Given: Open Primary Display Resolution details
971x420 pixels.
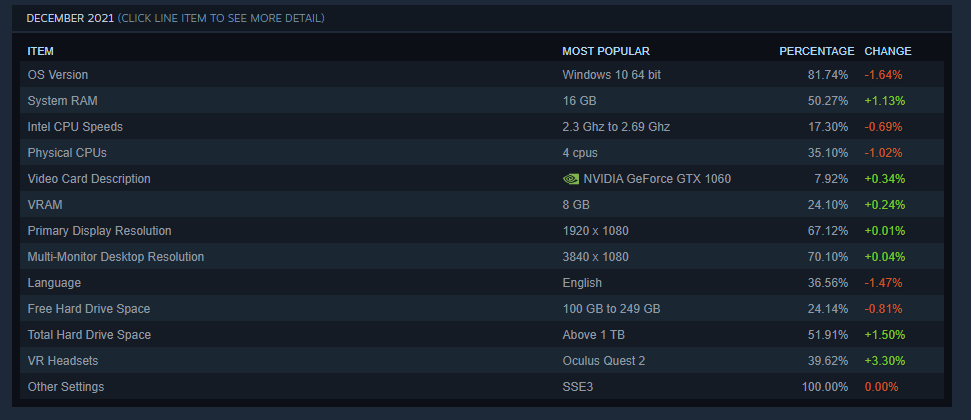Looking at the screenshot, I should click(x=99, y=231).
